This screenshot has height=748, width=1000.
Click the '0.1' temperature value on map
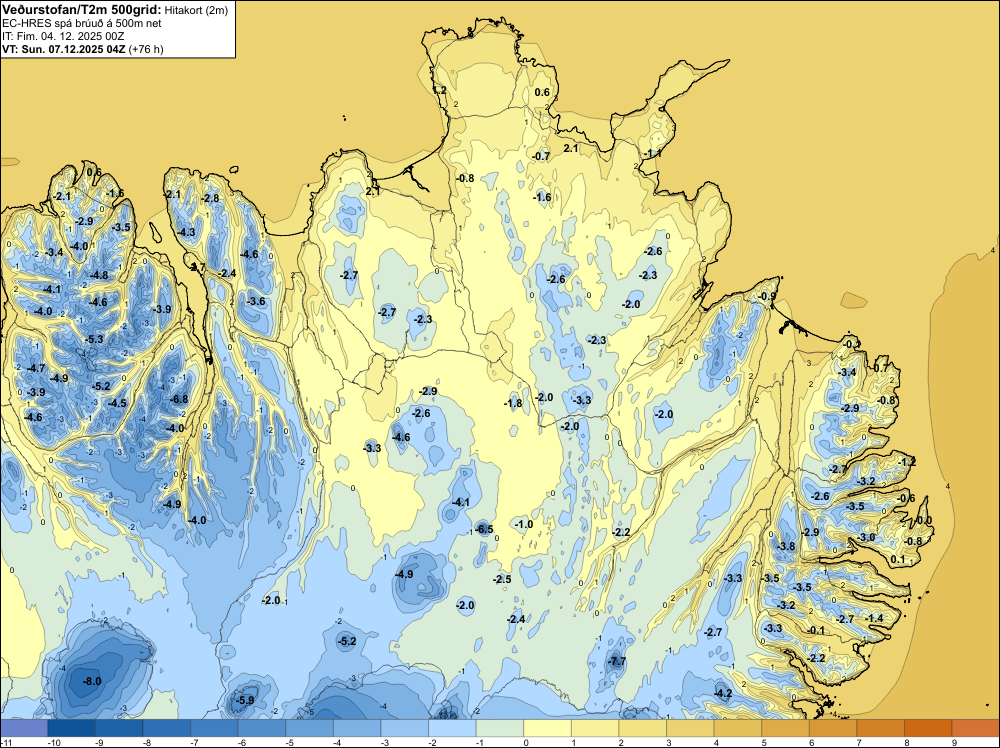pyautogui.click(x=897, y=559)
